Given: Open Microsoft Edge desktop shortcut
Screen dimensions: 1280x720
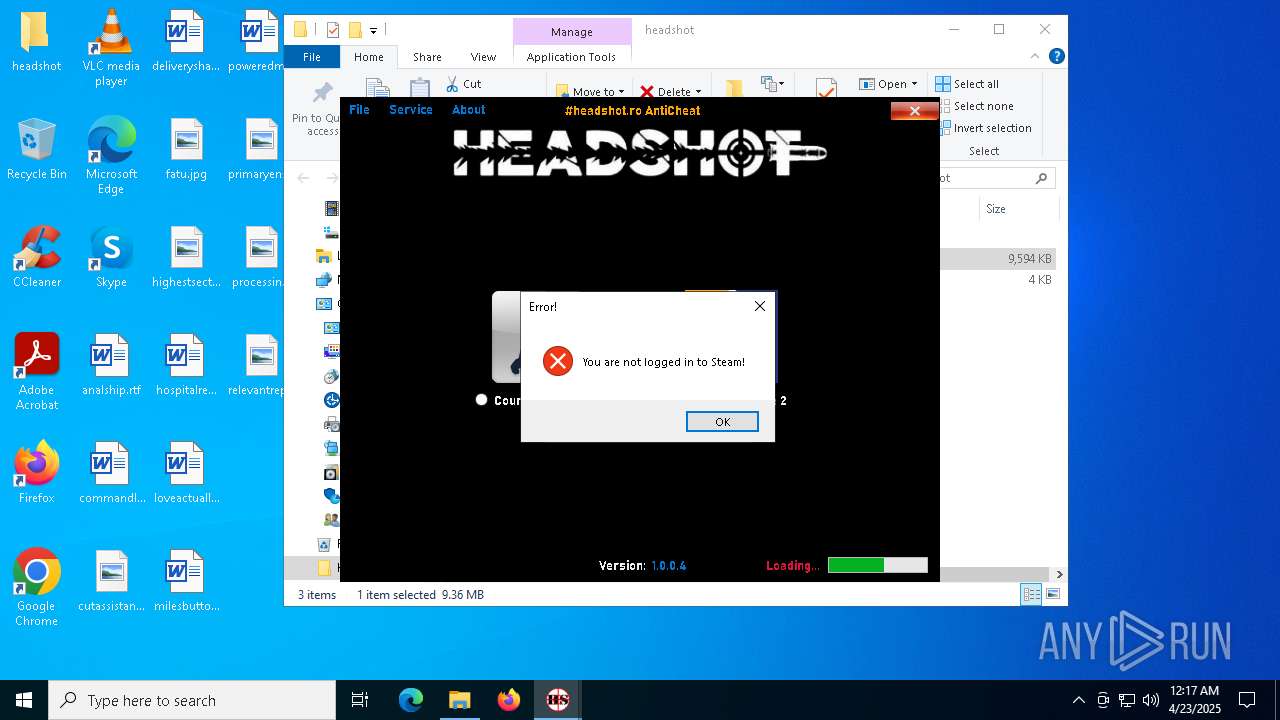Looking at the screenshot, I should pyautogui.click(x=111, y=156).
